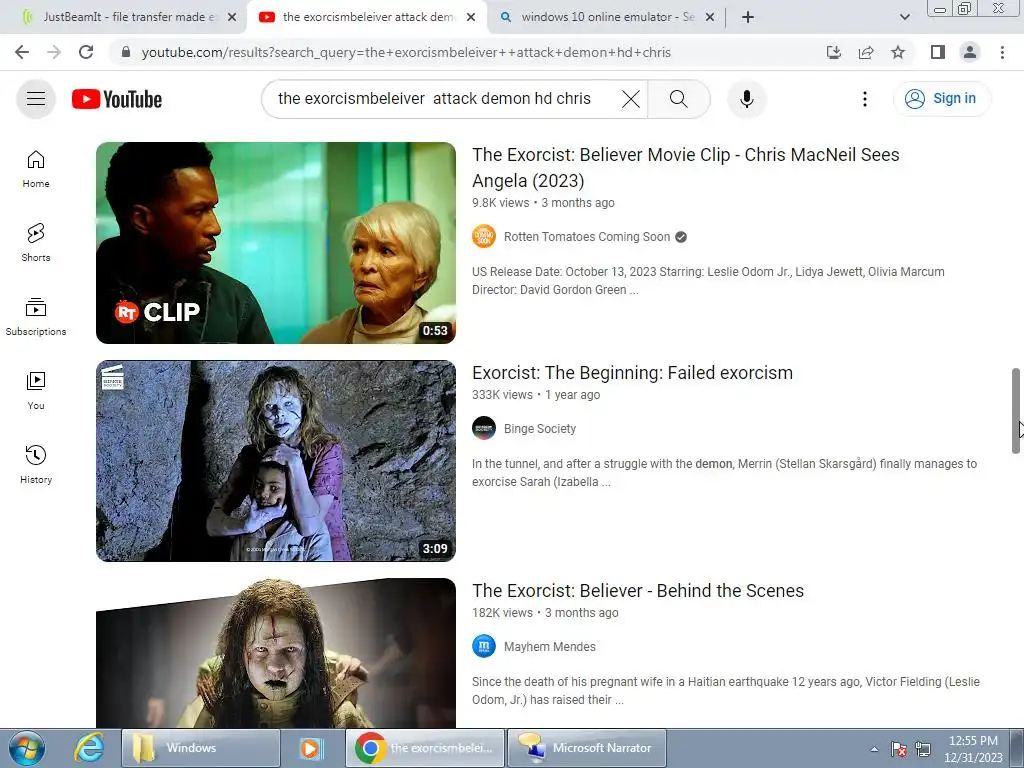1024x768 pixels.
Task: Open Rotten Tomatoes Coming Soon channel
Action: (587, 237)
